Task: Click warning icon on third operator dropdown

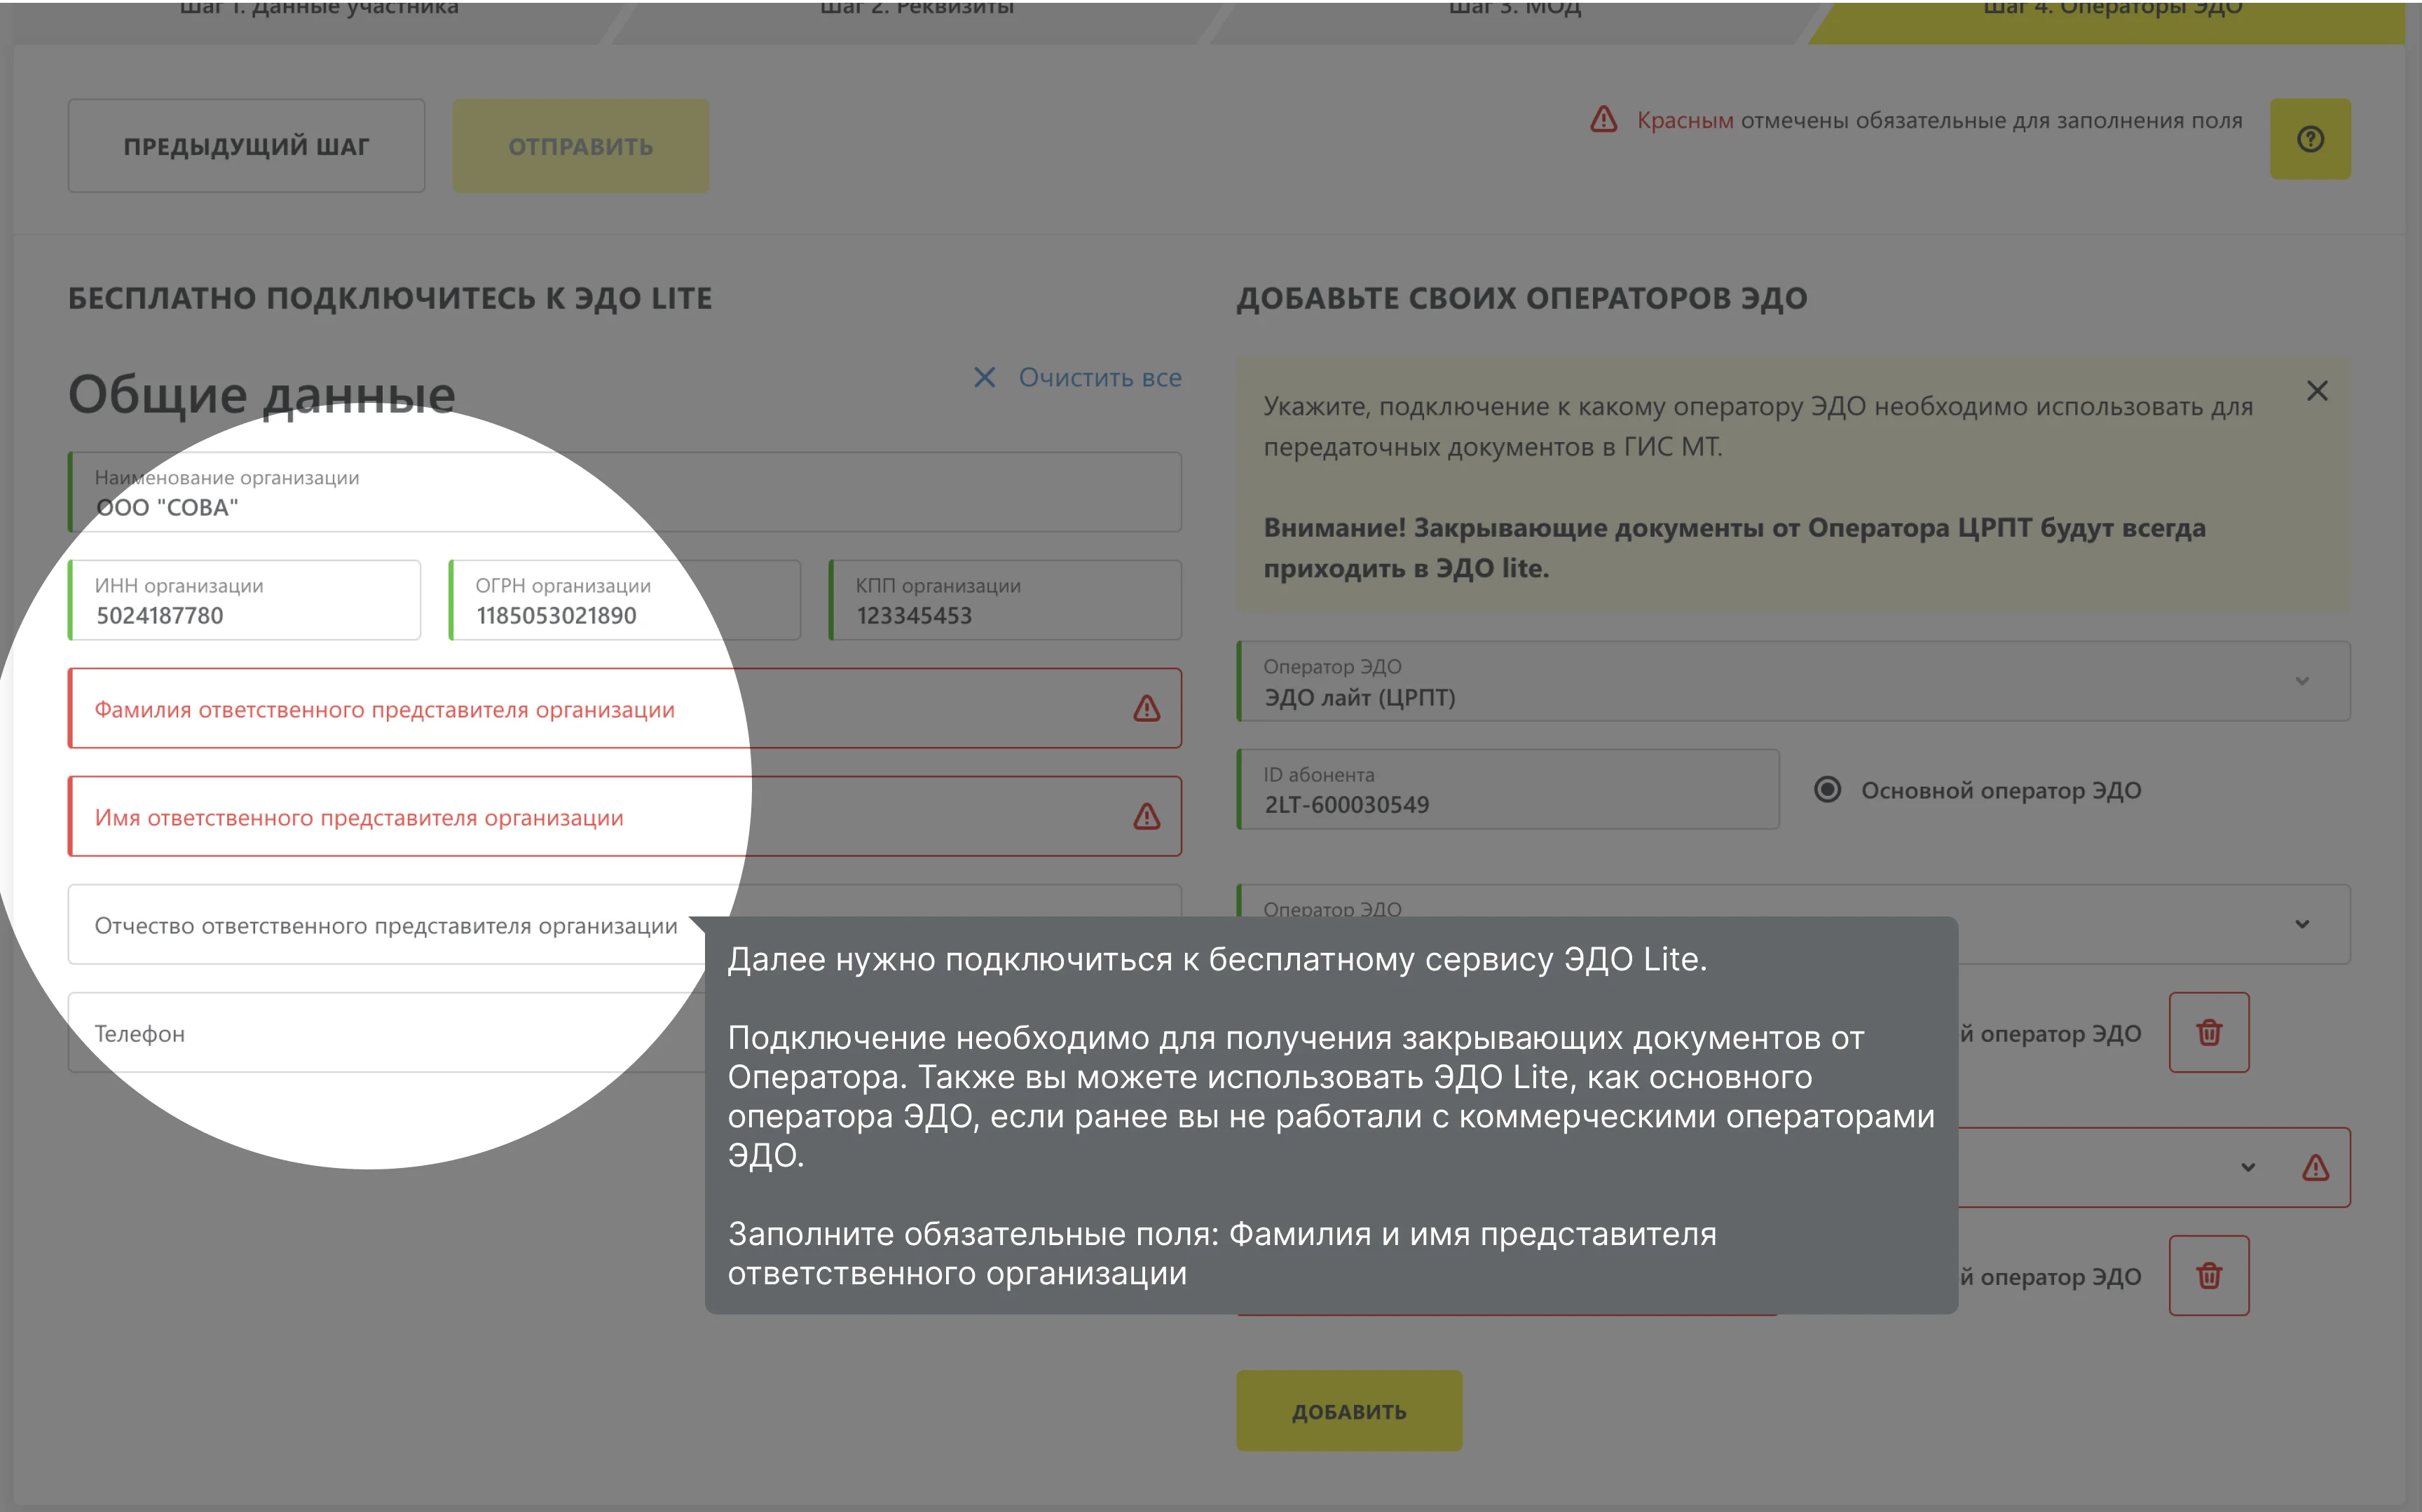Action: point(2316,1167)
